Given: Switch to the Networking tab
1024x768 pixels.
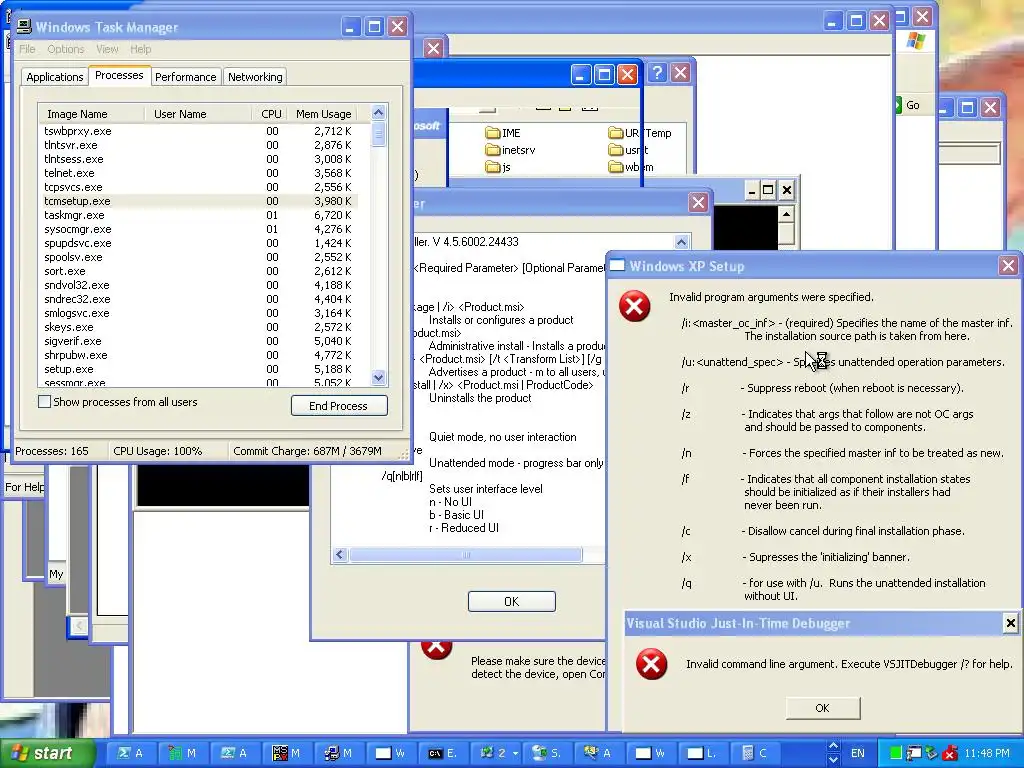Looking at the screenshot, I should (255, 76).
